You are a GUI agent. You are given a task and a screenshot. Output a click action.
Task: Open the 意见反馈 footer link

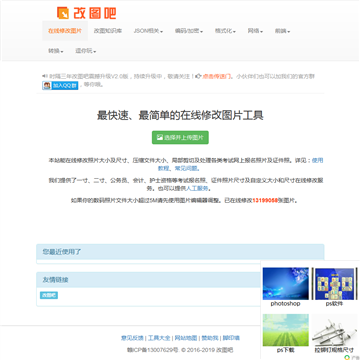pos(132,338)
